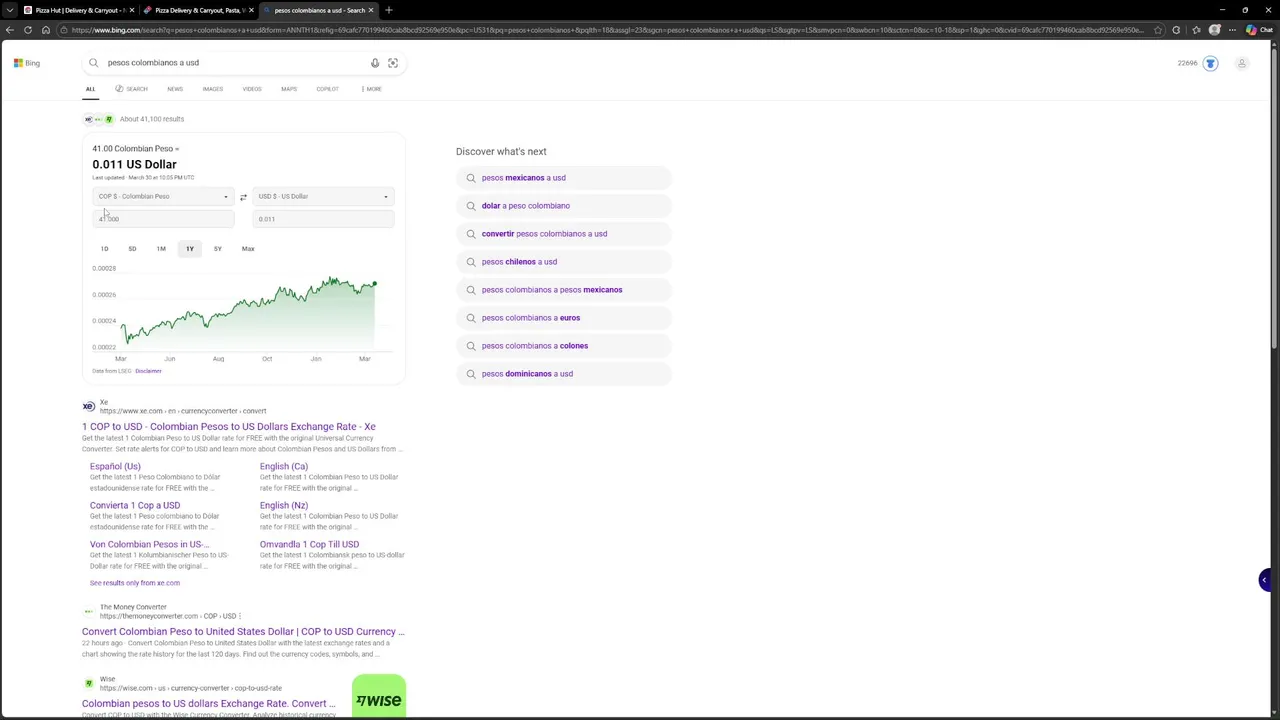This screenshot has width=1280, height=720.
Task: Expand the blue sidebar arrow at right edge
Action: [1264, 580]
